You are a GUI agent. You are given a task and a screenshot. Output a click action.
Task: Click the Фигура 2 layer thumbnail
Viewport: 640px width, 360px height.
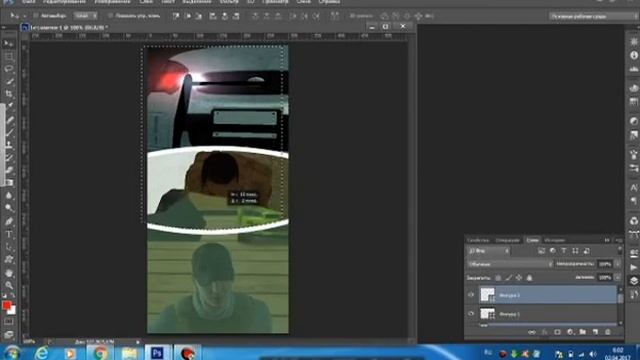pos(487,295)
